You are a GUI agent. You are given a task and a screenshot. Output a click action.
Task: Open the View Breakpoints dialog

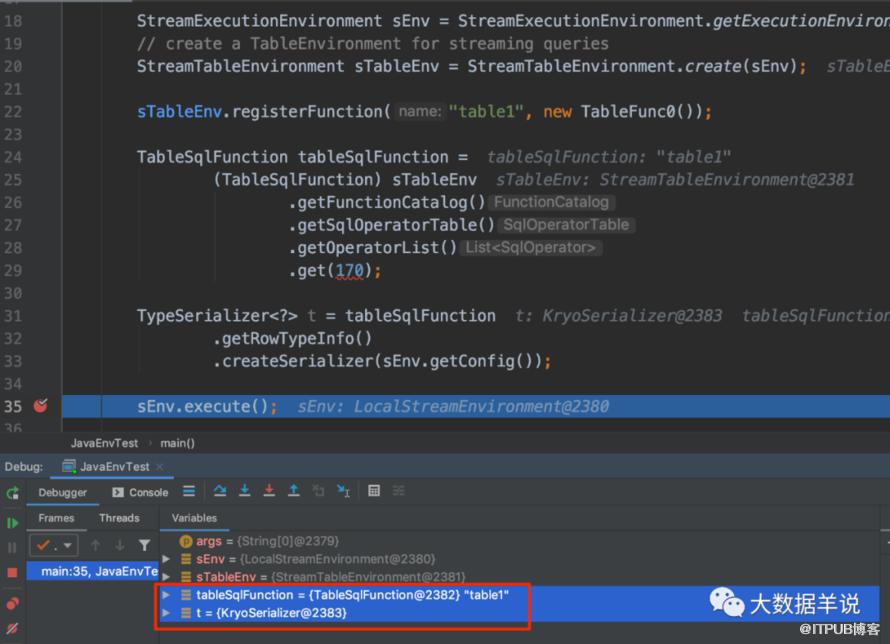tap(12, 603)
